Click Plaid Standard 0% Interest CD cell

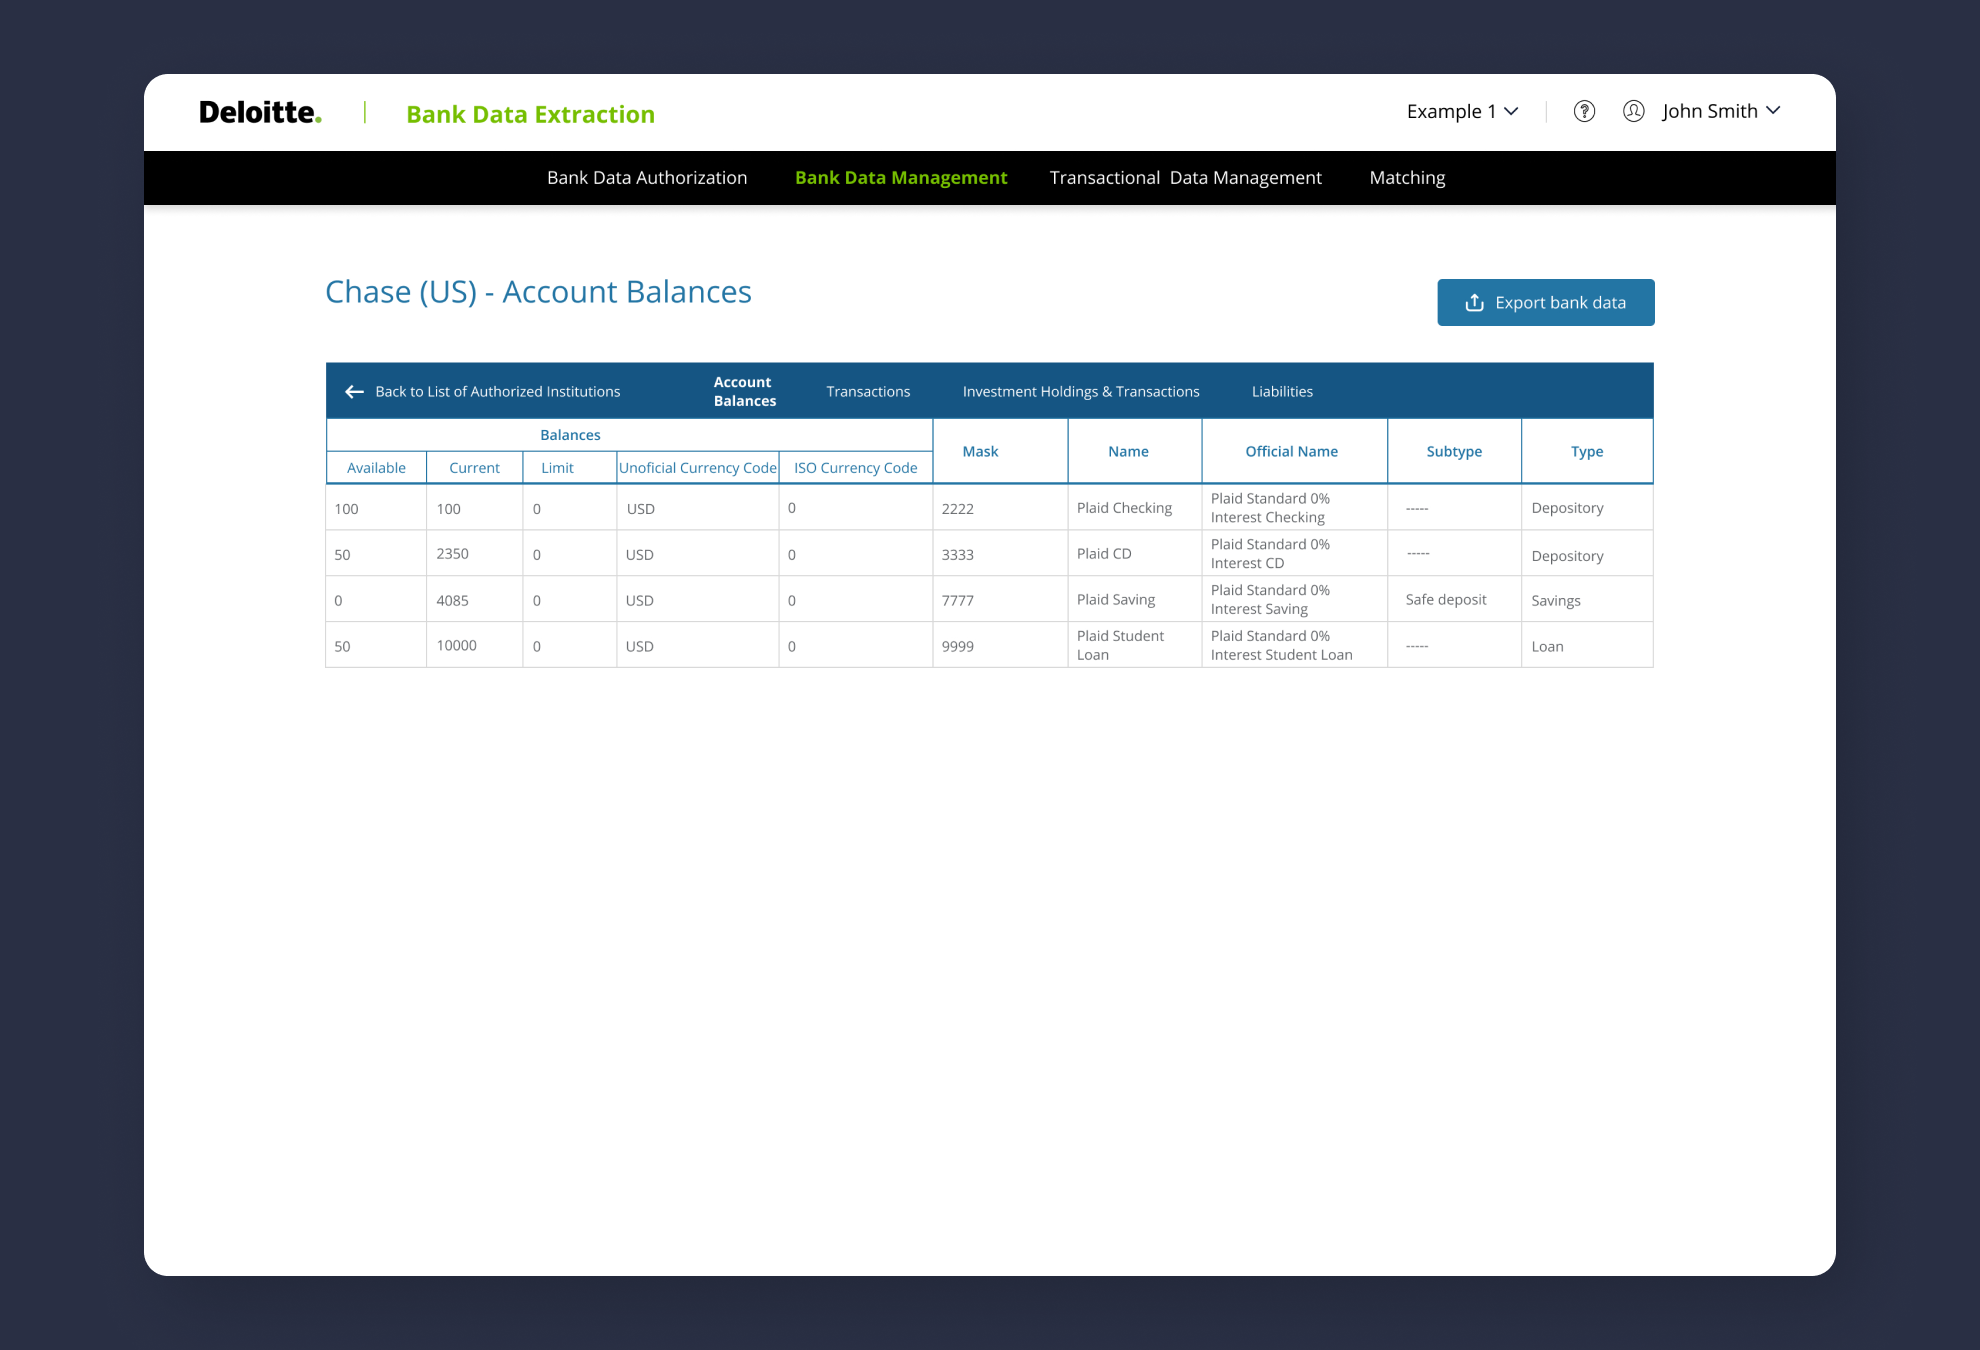(1295, 554)
